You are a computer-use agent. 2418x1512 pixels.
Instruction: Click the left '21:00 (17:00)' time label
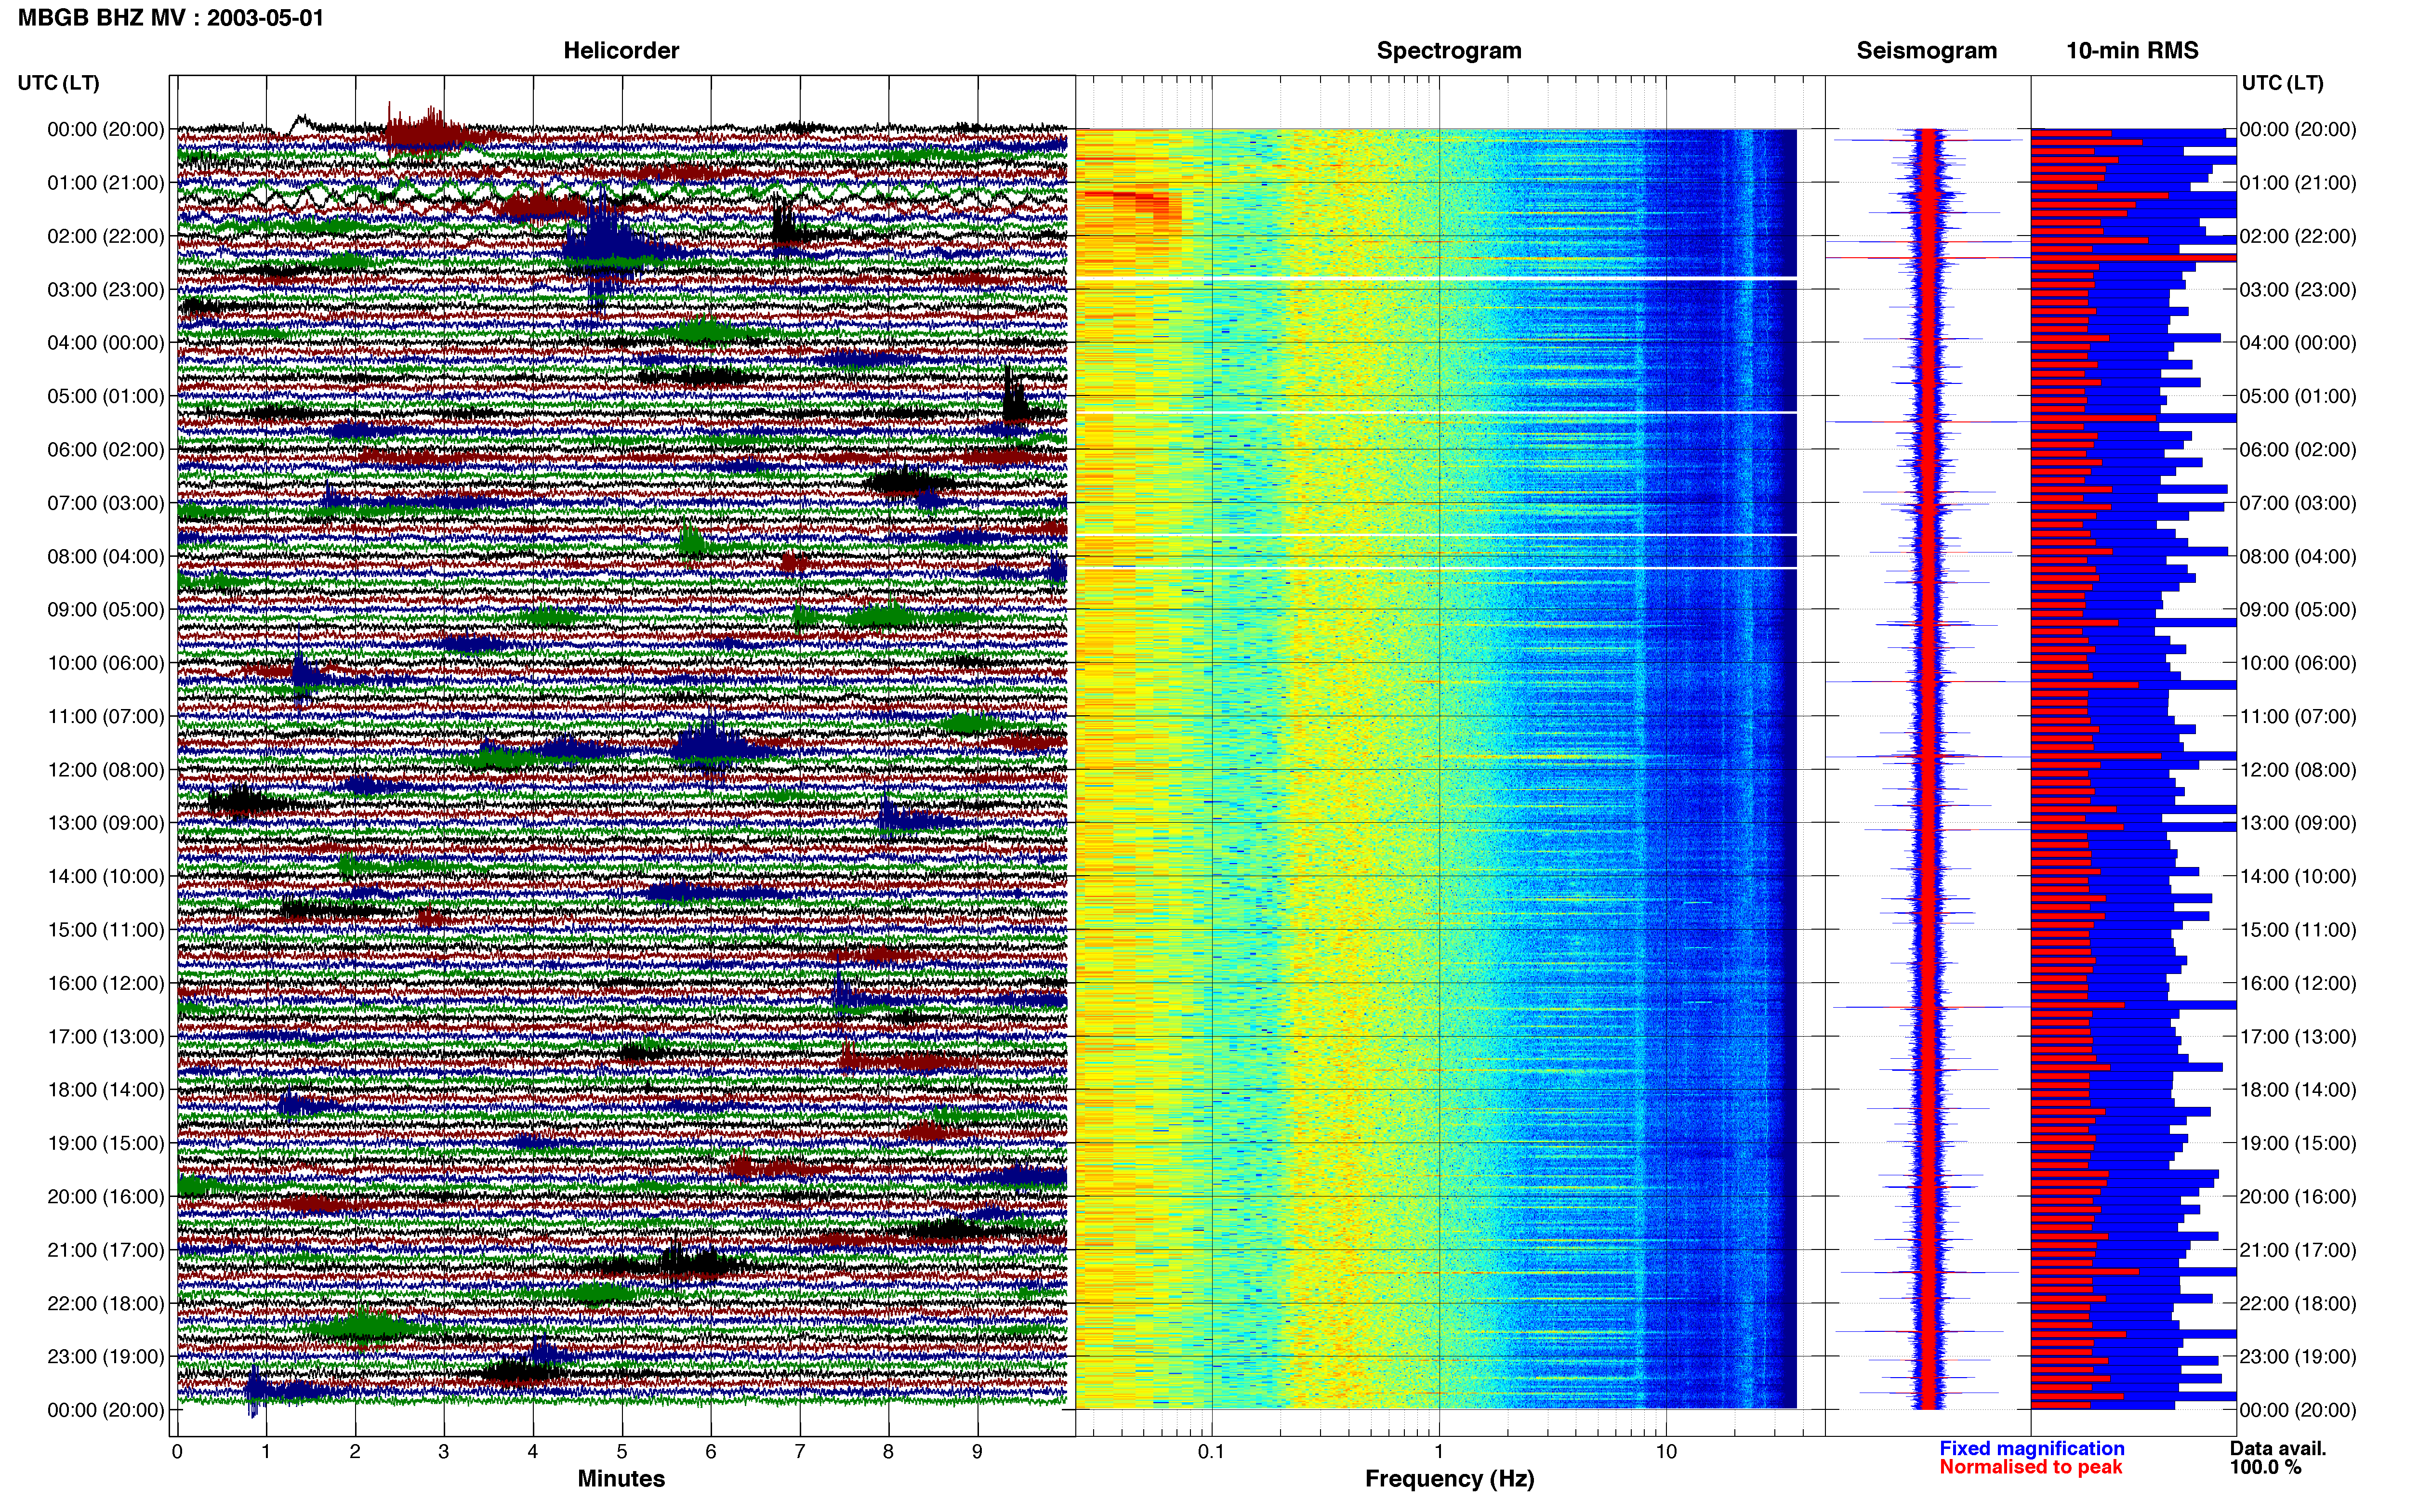(106, 1250)
